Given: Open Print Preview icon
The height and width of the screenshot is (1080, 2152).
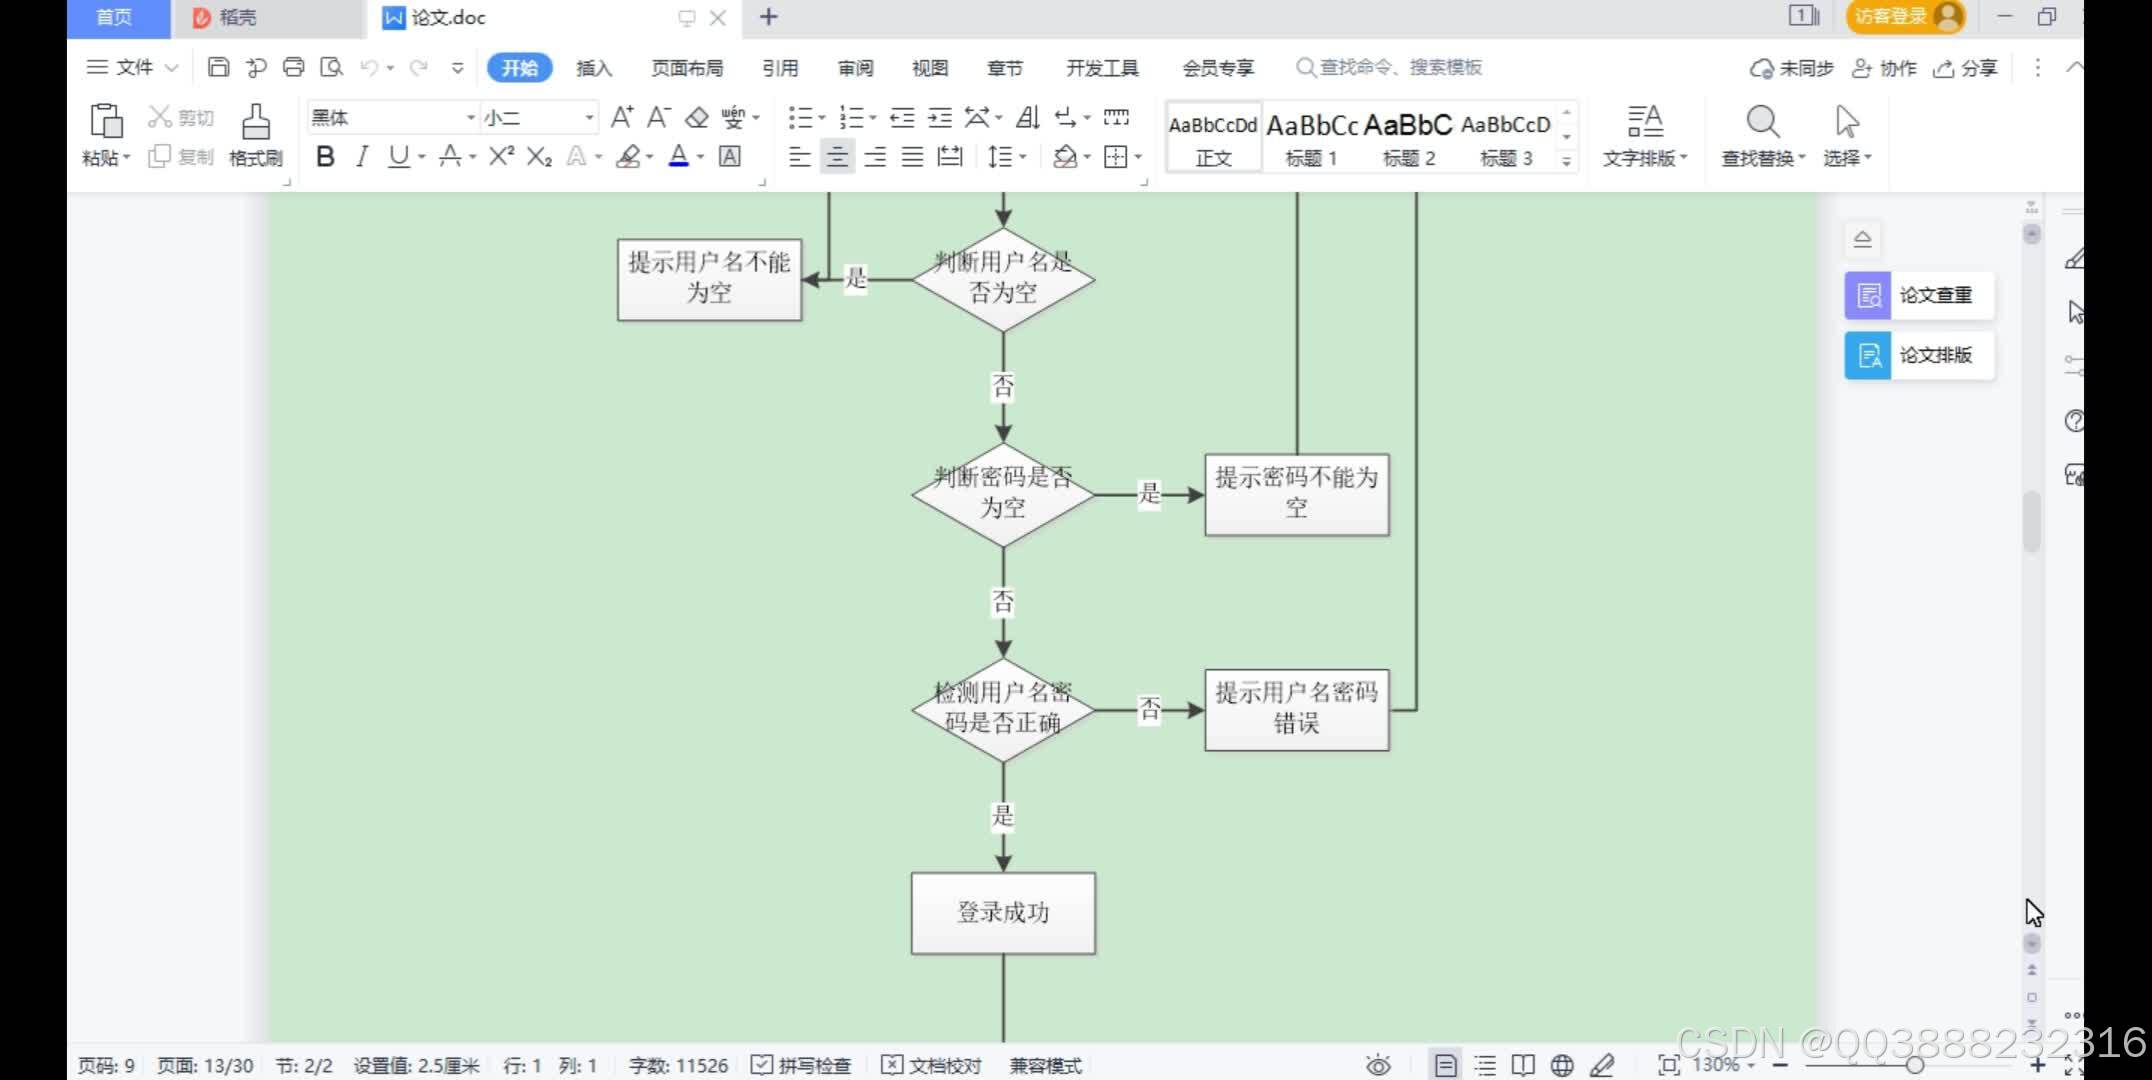Looking at the screenshot, I should click(x=331, y=67).
